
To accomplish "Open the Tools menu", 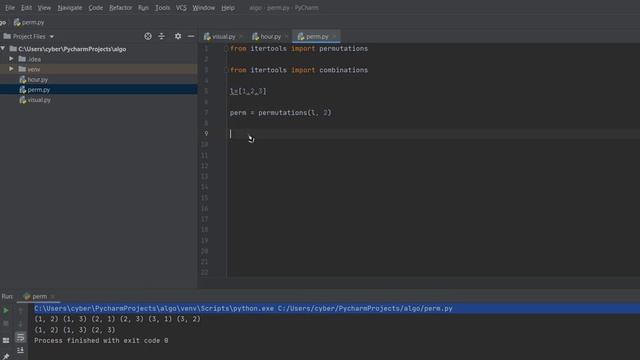I will click(162, 8).
